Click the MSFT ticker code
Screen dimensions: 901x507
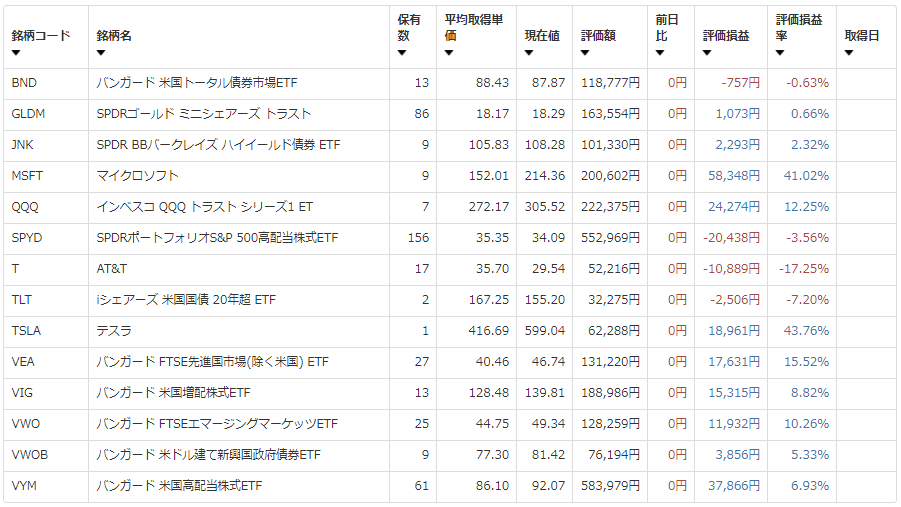[x=27, y=176]
